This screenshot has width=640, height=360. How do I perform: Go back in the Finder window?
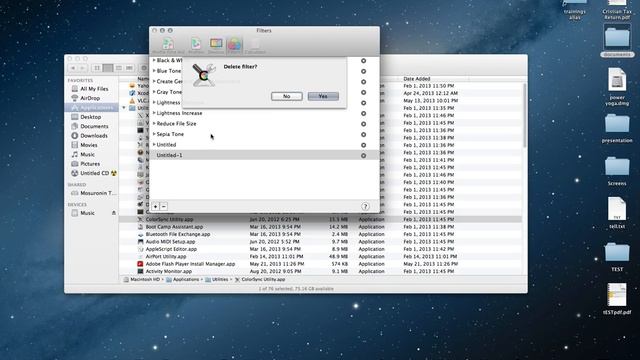coord(73,68)
